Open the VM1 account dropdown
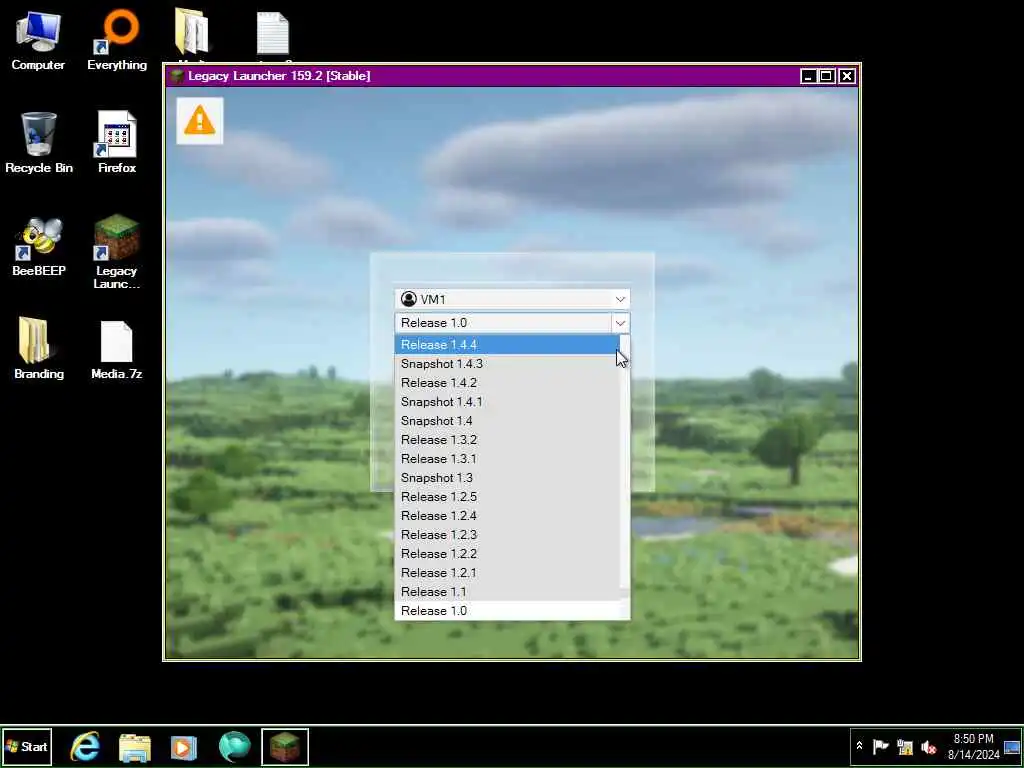The image size is (1024, 768). [512, 299]
